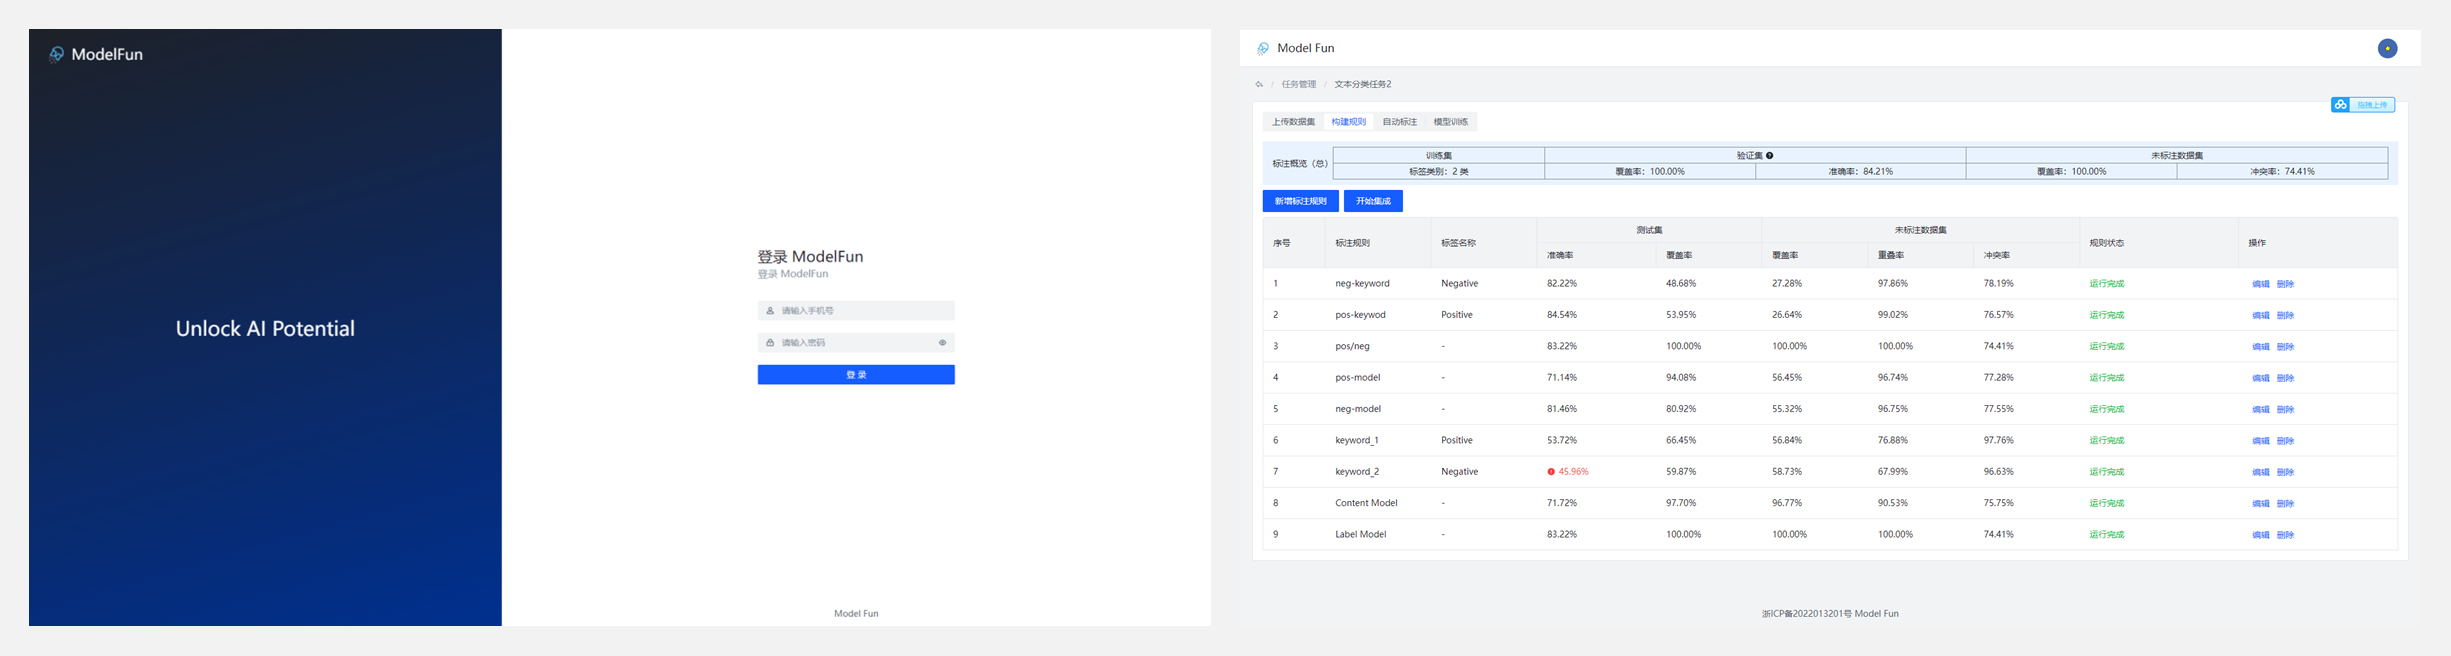Open 任务管理 in the breadcrumb
This screenshot has width=2451, height=656.
click(1298, 84)
